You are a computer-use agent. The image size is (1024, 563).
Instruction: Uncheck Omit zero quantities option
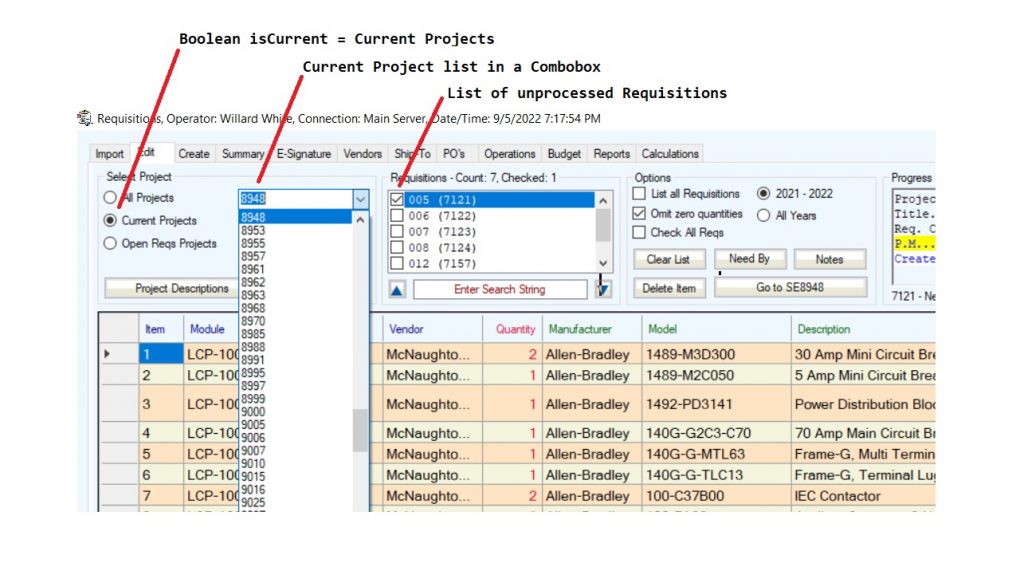[x=640, y=214]
